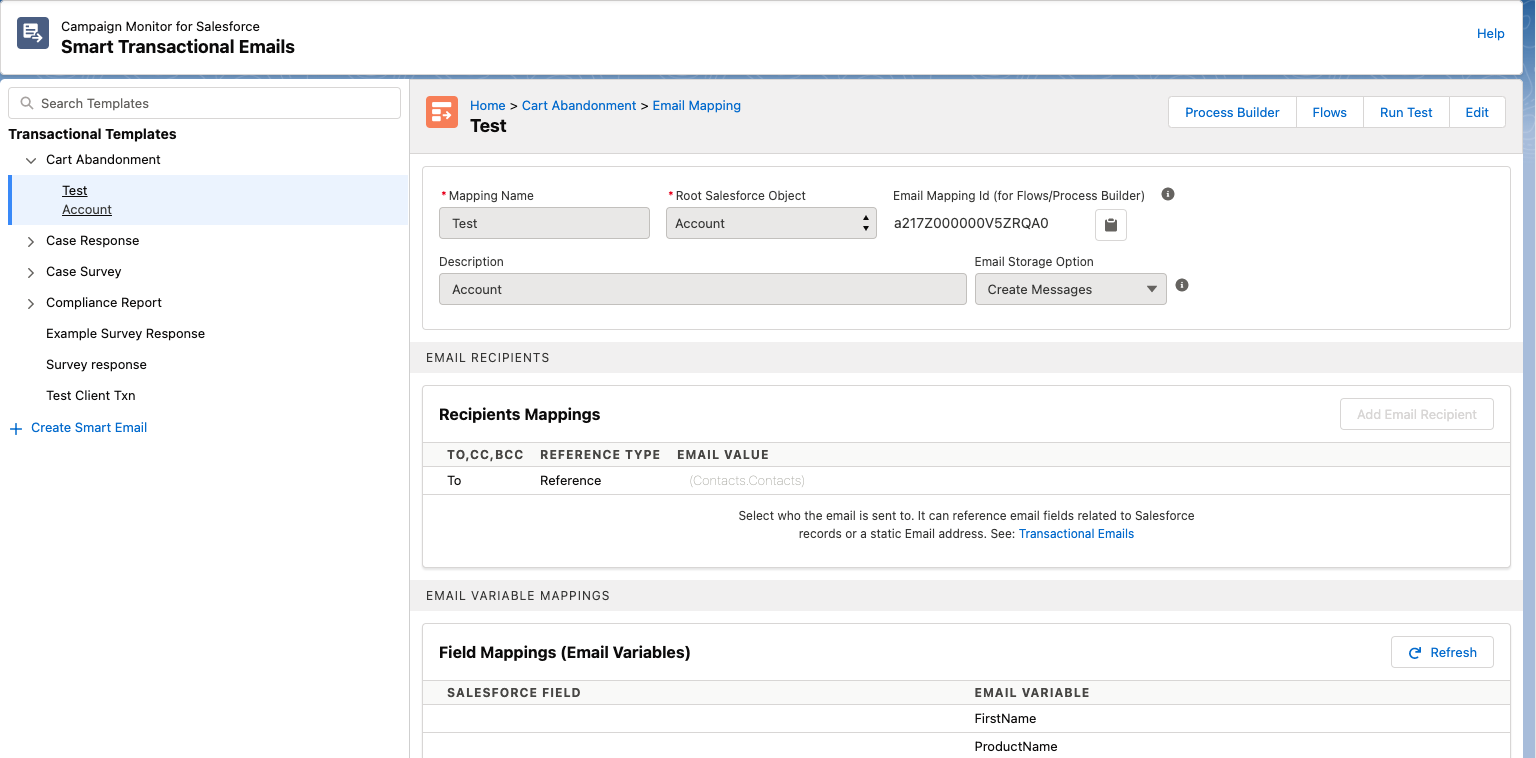
Task: Click info icon beside Email Mapping Id
Action: click(x=1168, y=194)
